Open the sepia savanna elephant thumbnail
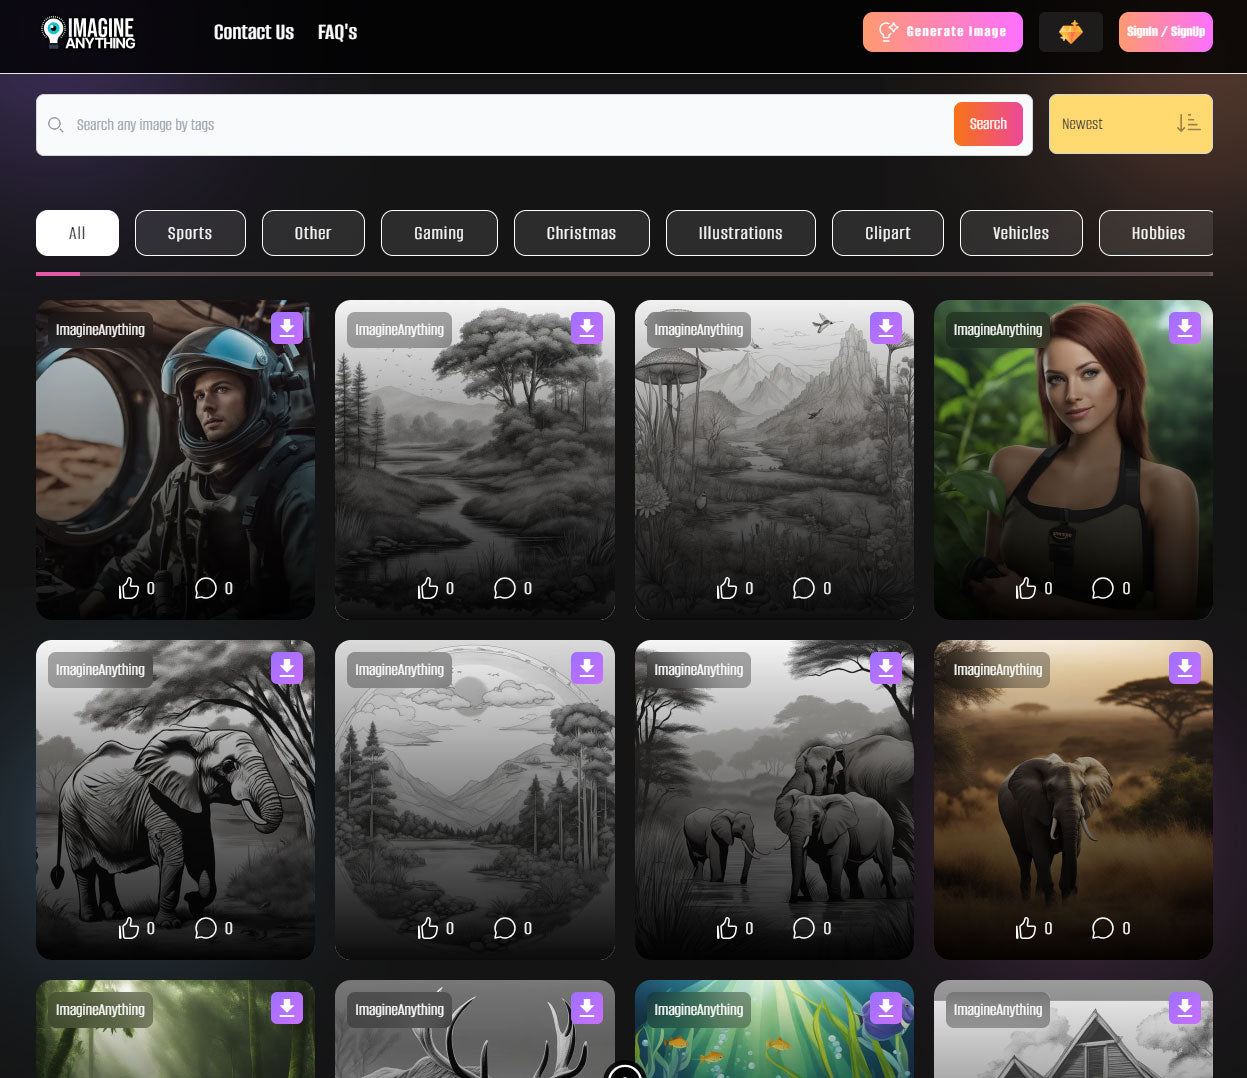Screen dimensions: 1247x1078 (1073, 800)
